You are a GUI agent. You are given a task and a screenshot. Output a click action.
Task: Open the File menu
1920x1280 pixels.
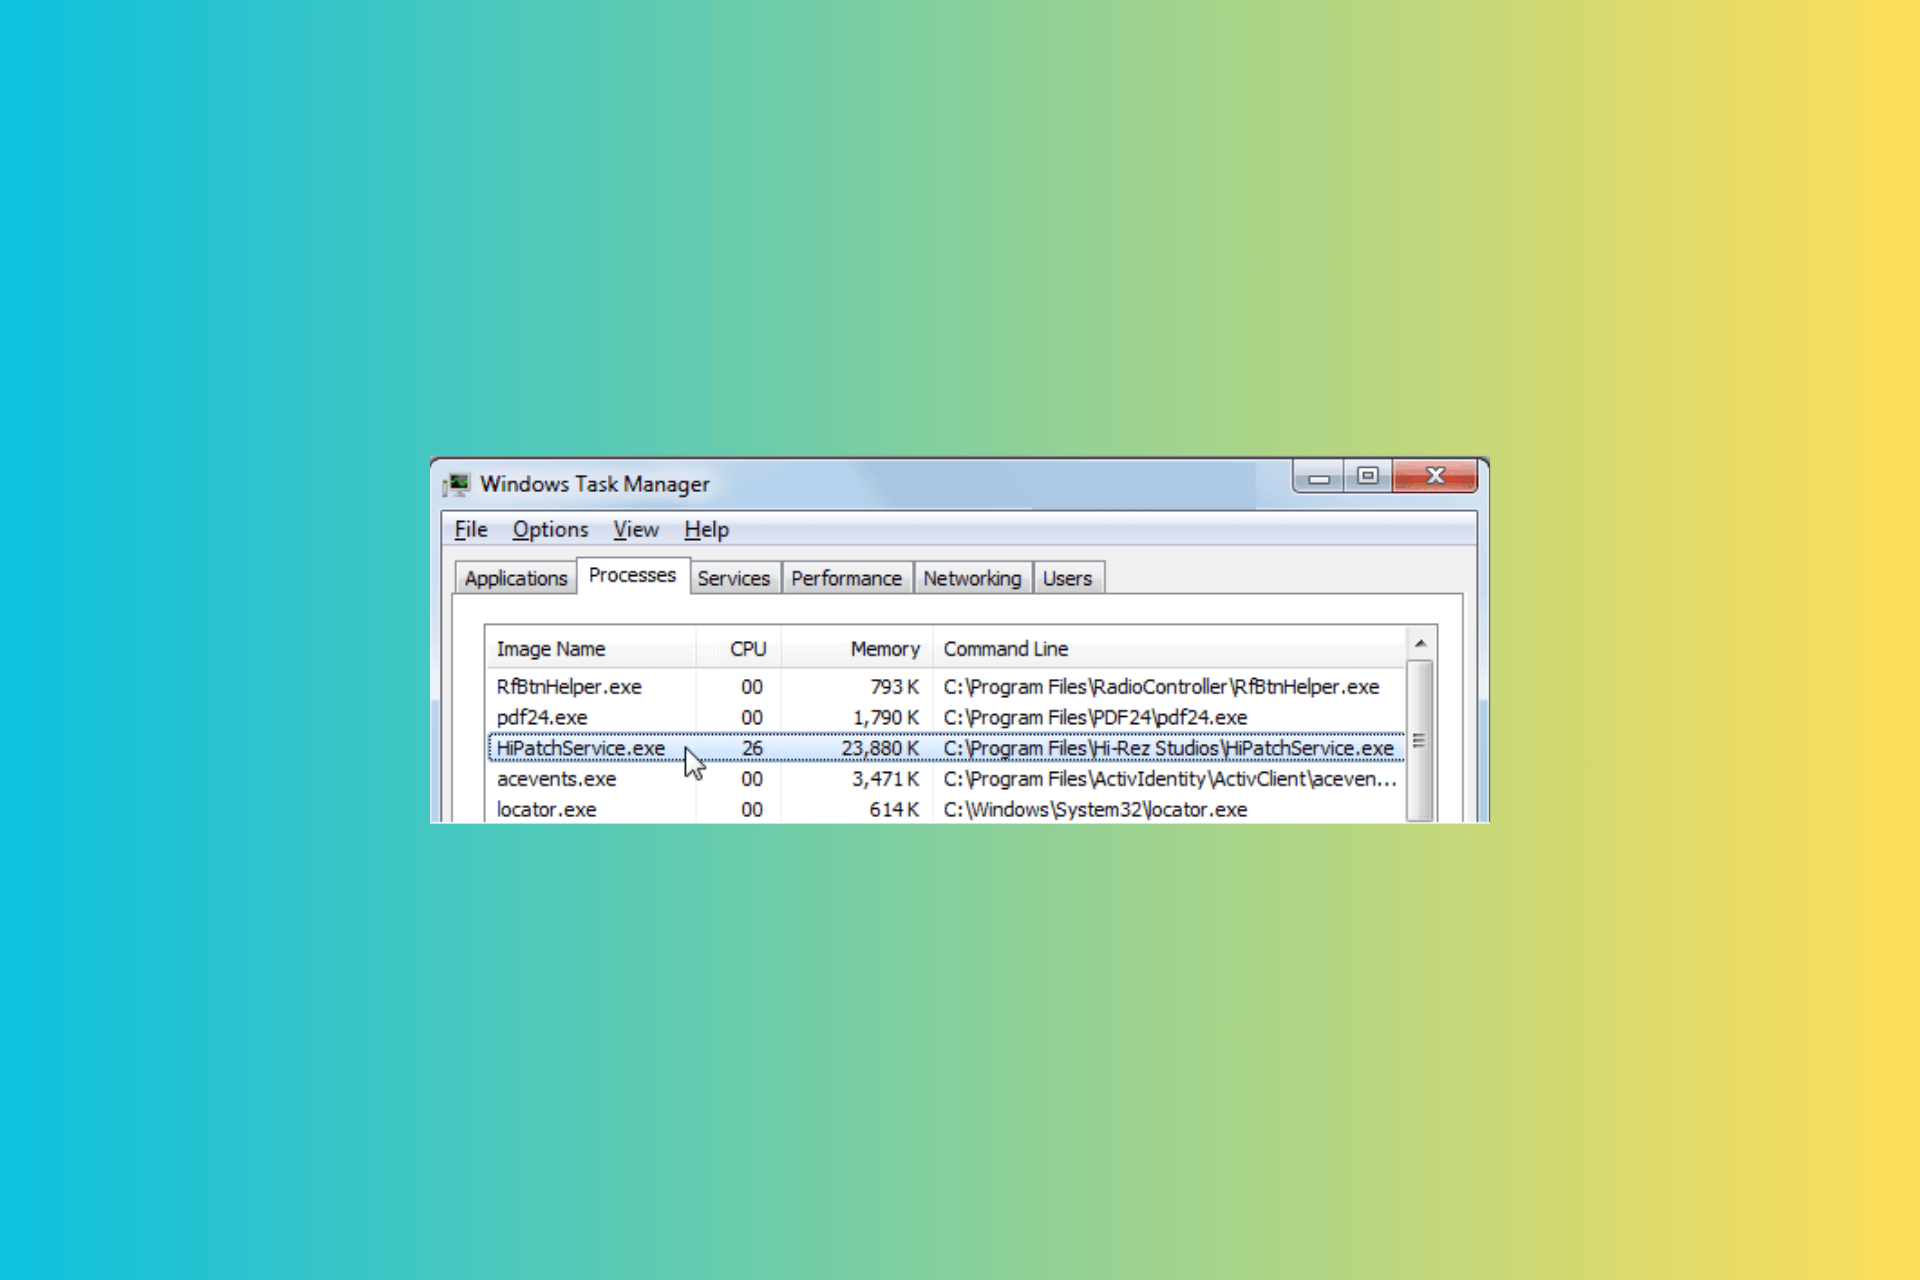click(x=471, y=530)
